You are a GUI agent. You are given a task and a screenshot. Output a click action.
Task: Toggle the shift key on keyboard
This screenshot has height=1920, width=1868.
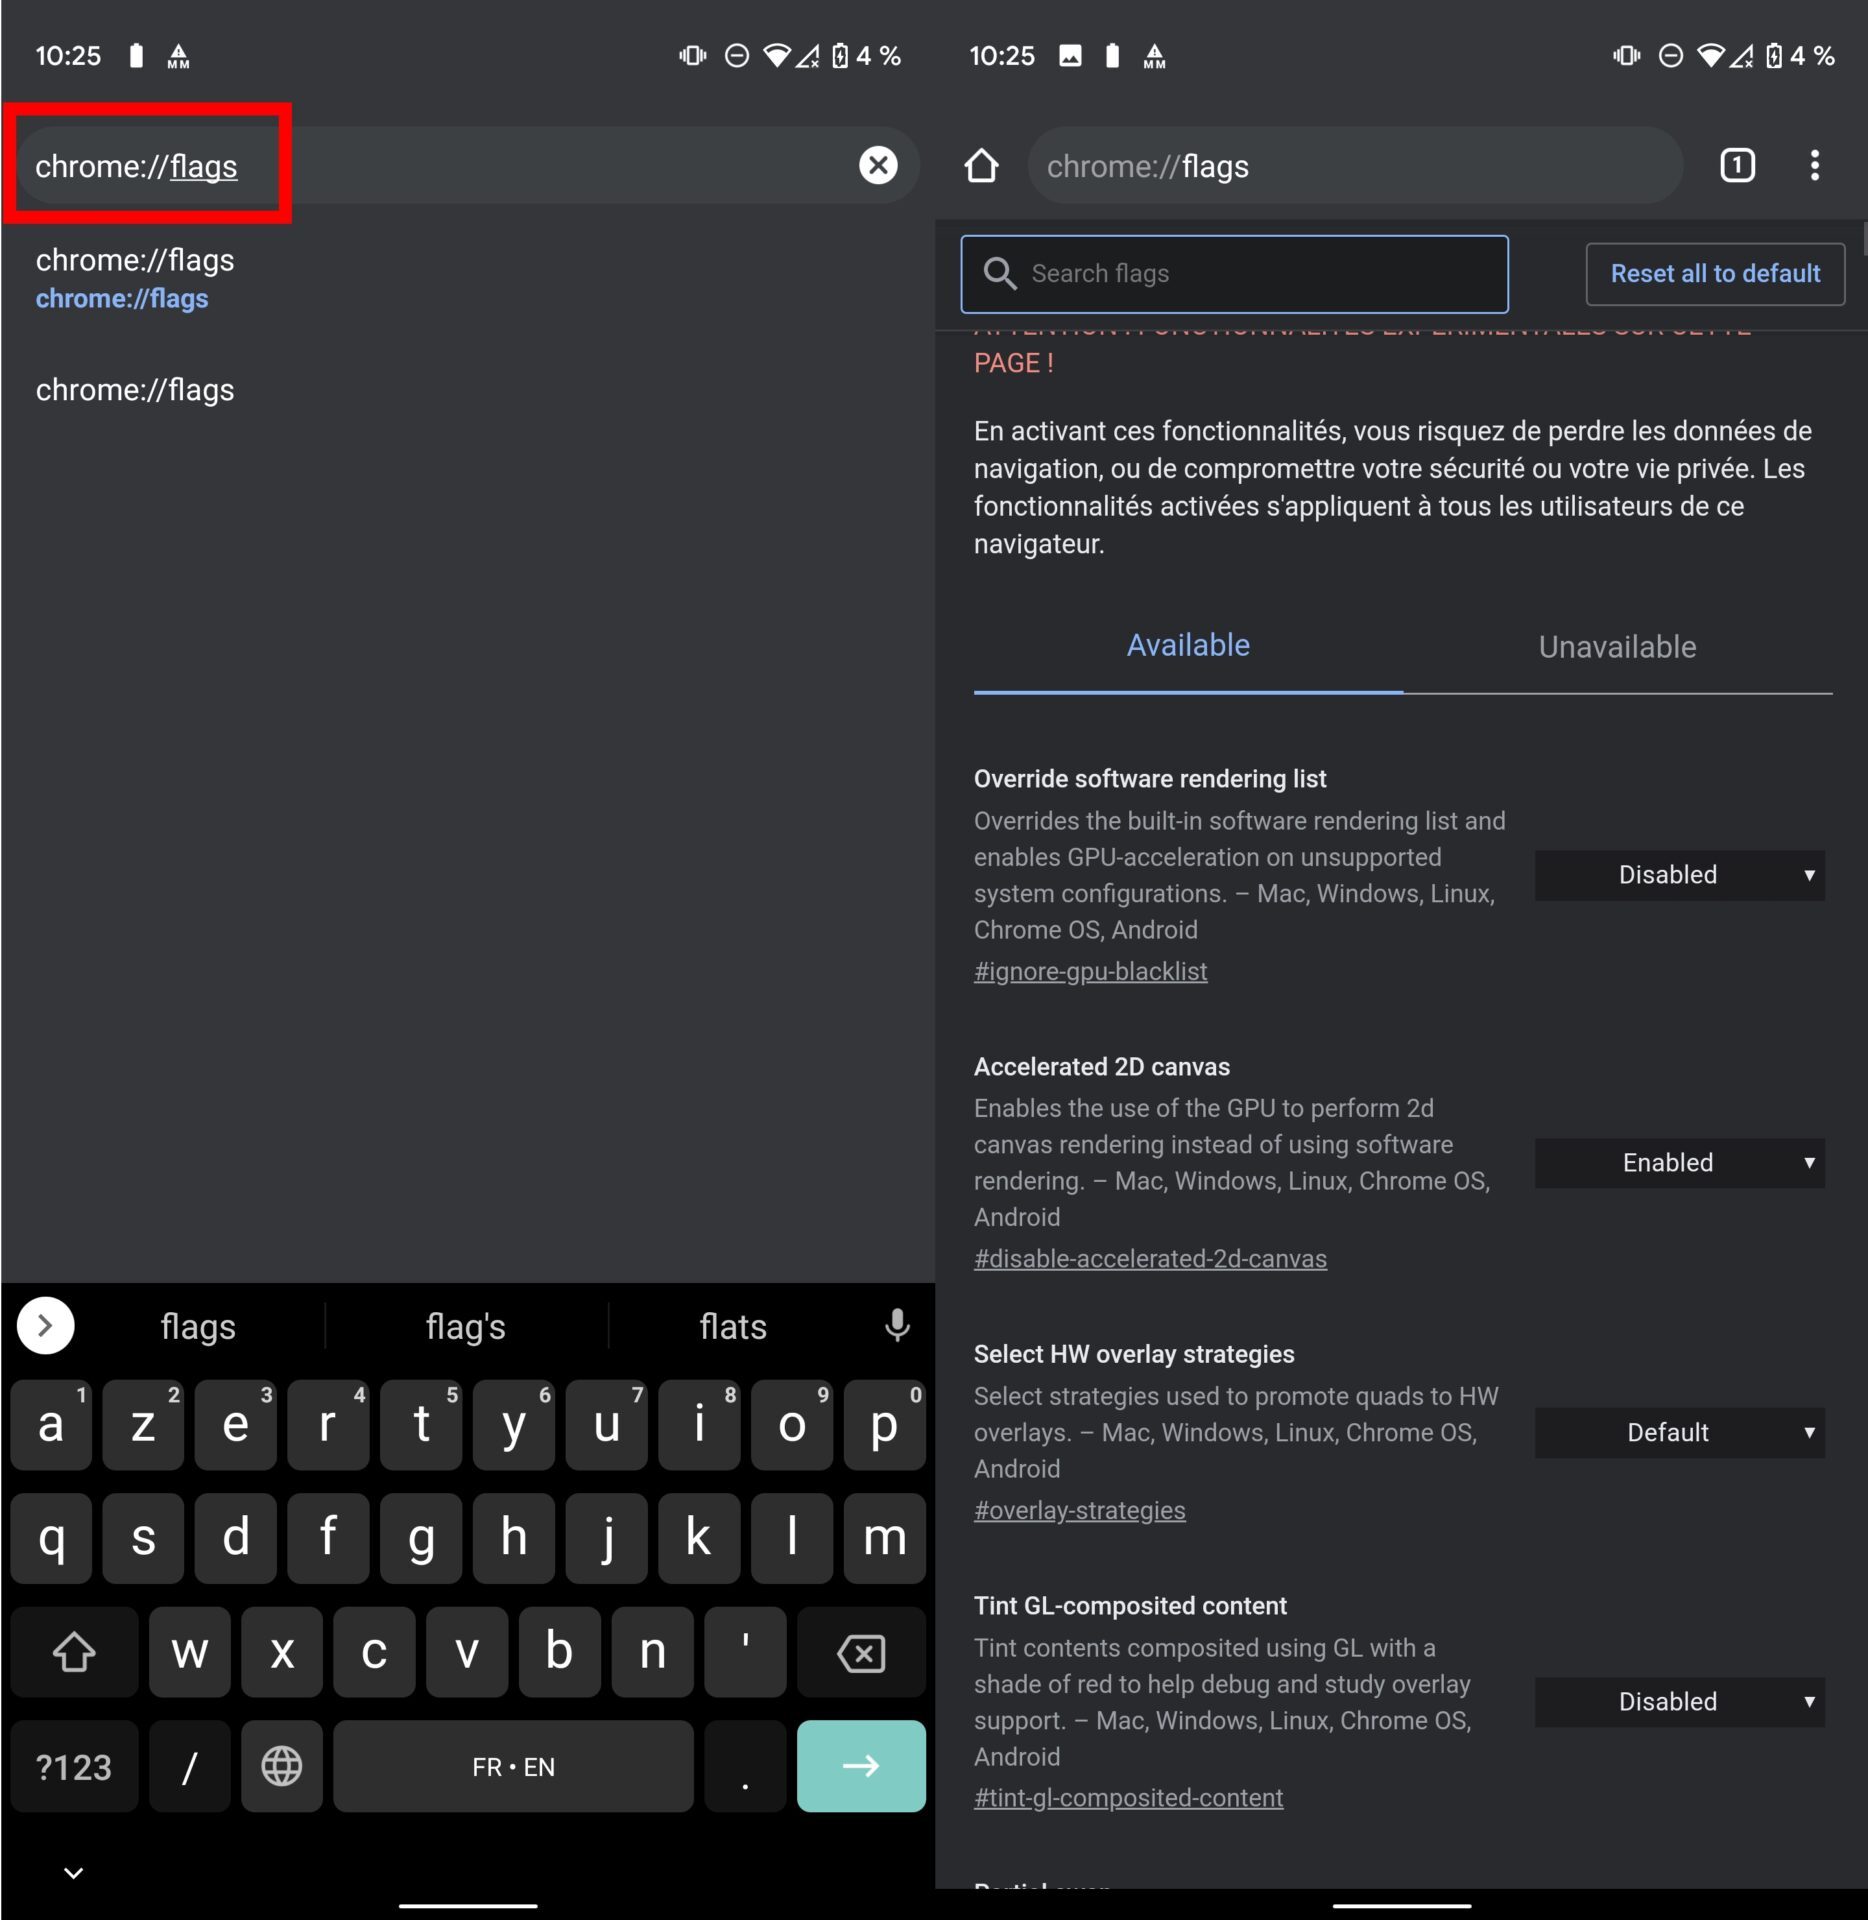pyautogui.click(x=74, y=1652)
